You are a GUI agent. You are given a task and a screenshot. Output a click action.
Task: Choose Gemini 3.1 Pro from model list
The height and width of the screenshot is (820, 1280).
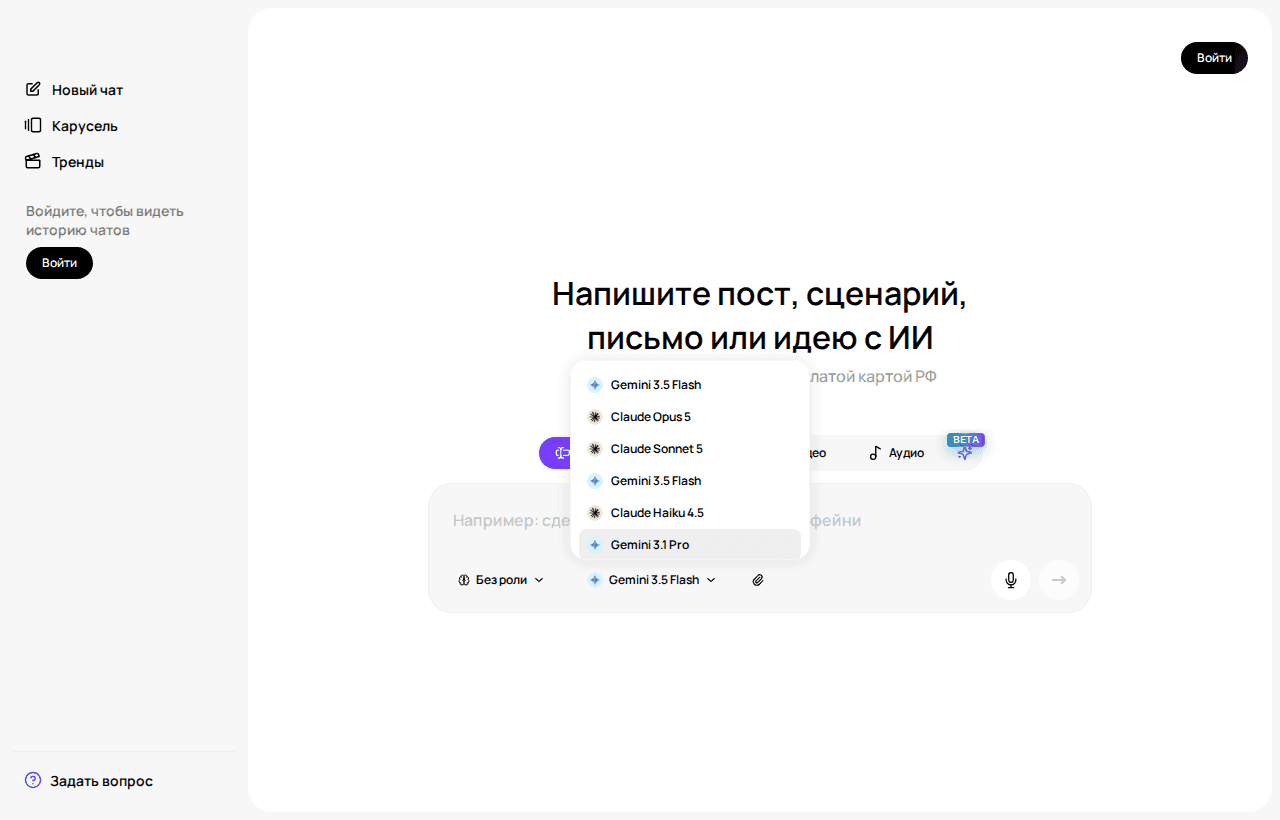(690, 545)
